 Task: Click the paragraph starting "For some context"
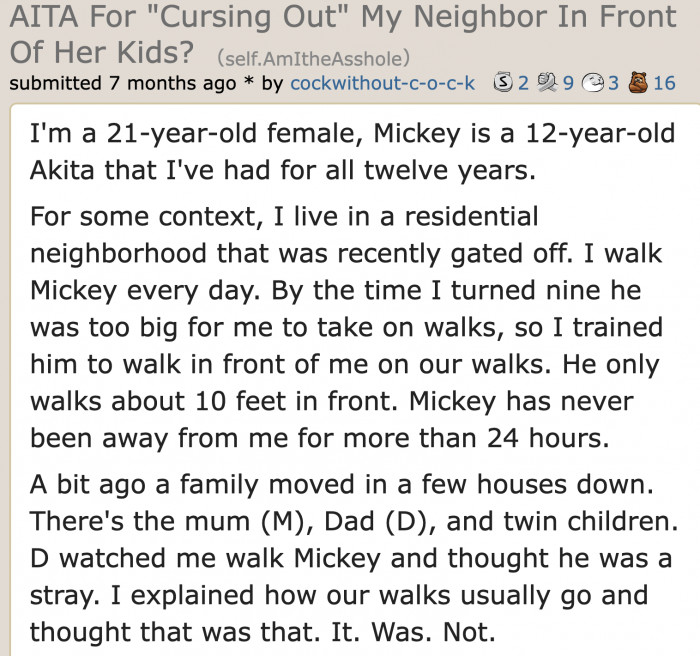tap(346, 327)
